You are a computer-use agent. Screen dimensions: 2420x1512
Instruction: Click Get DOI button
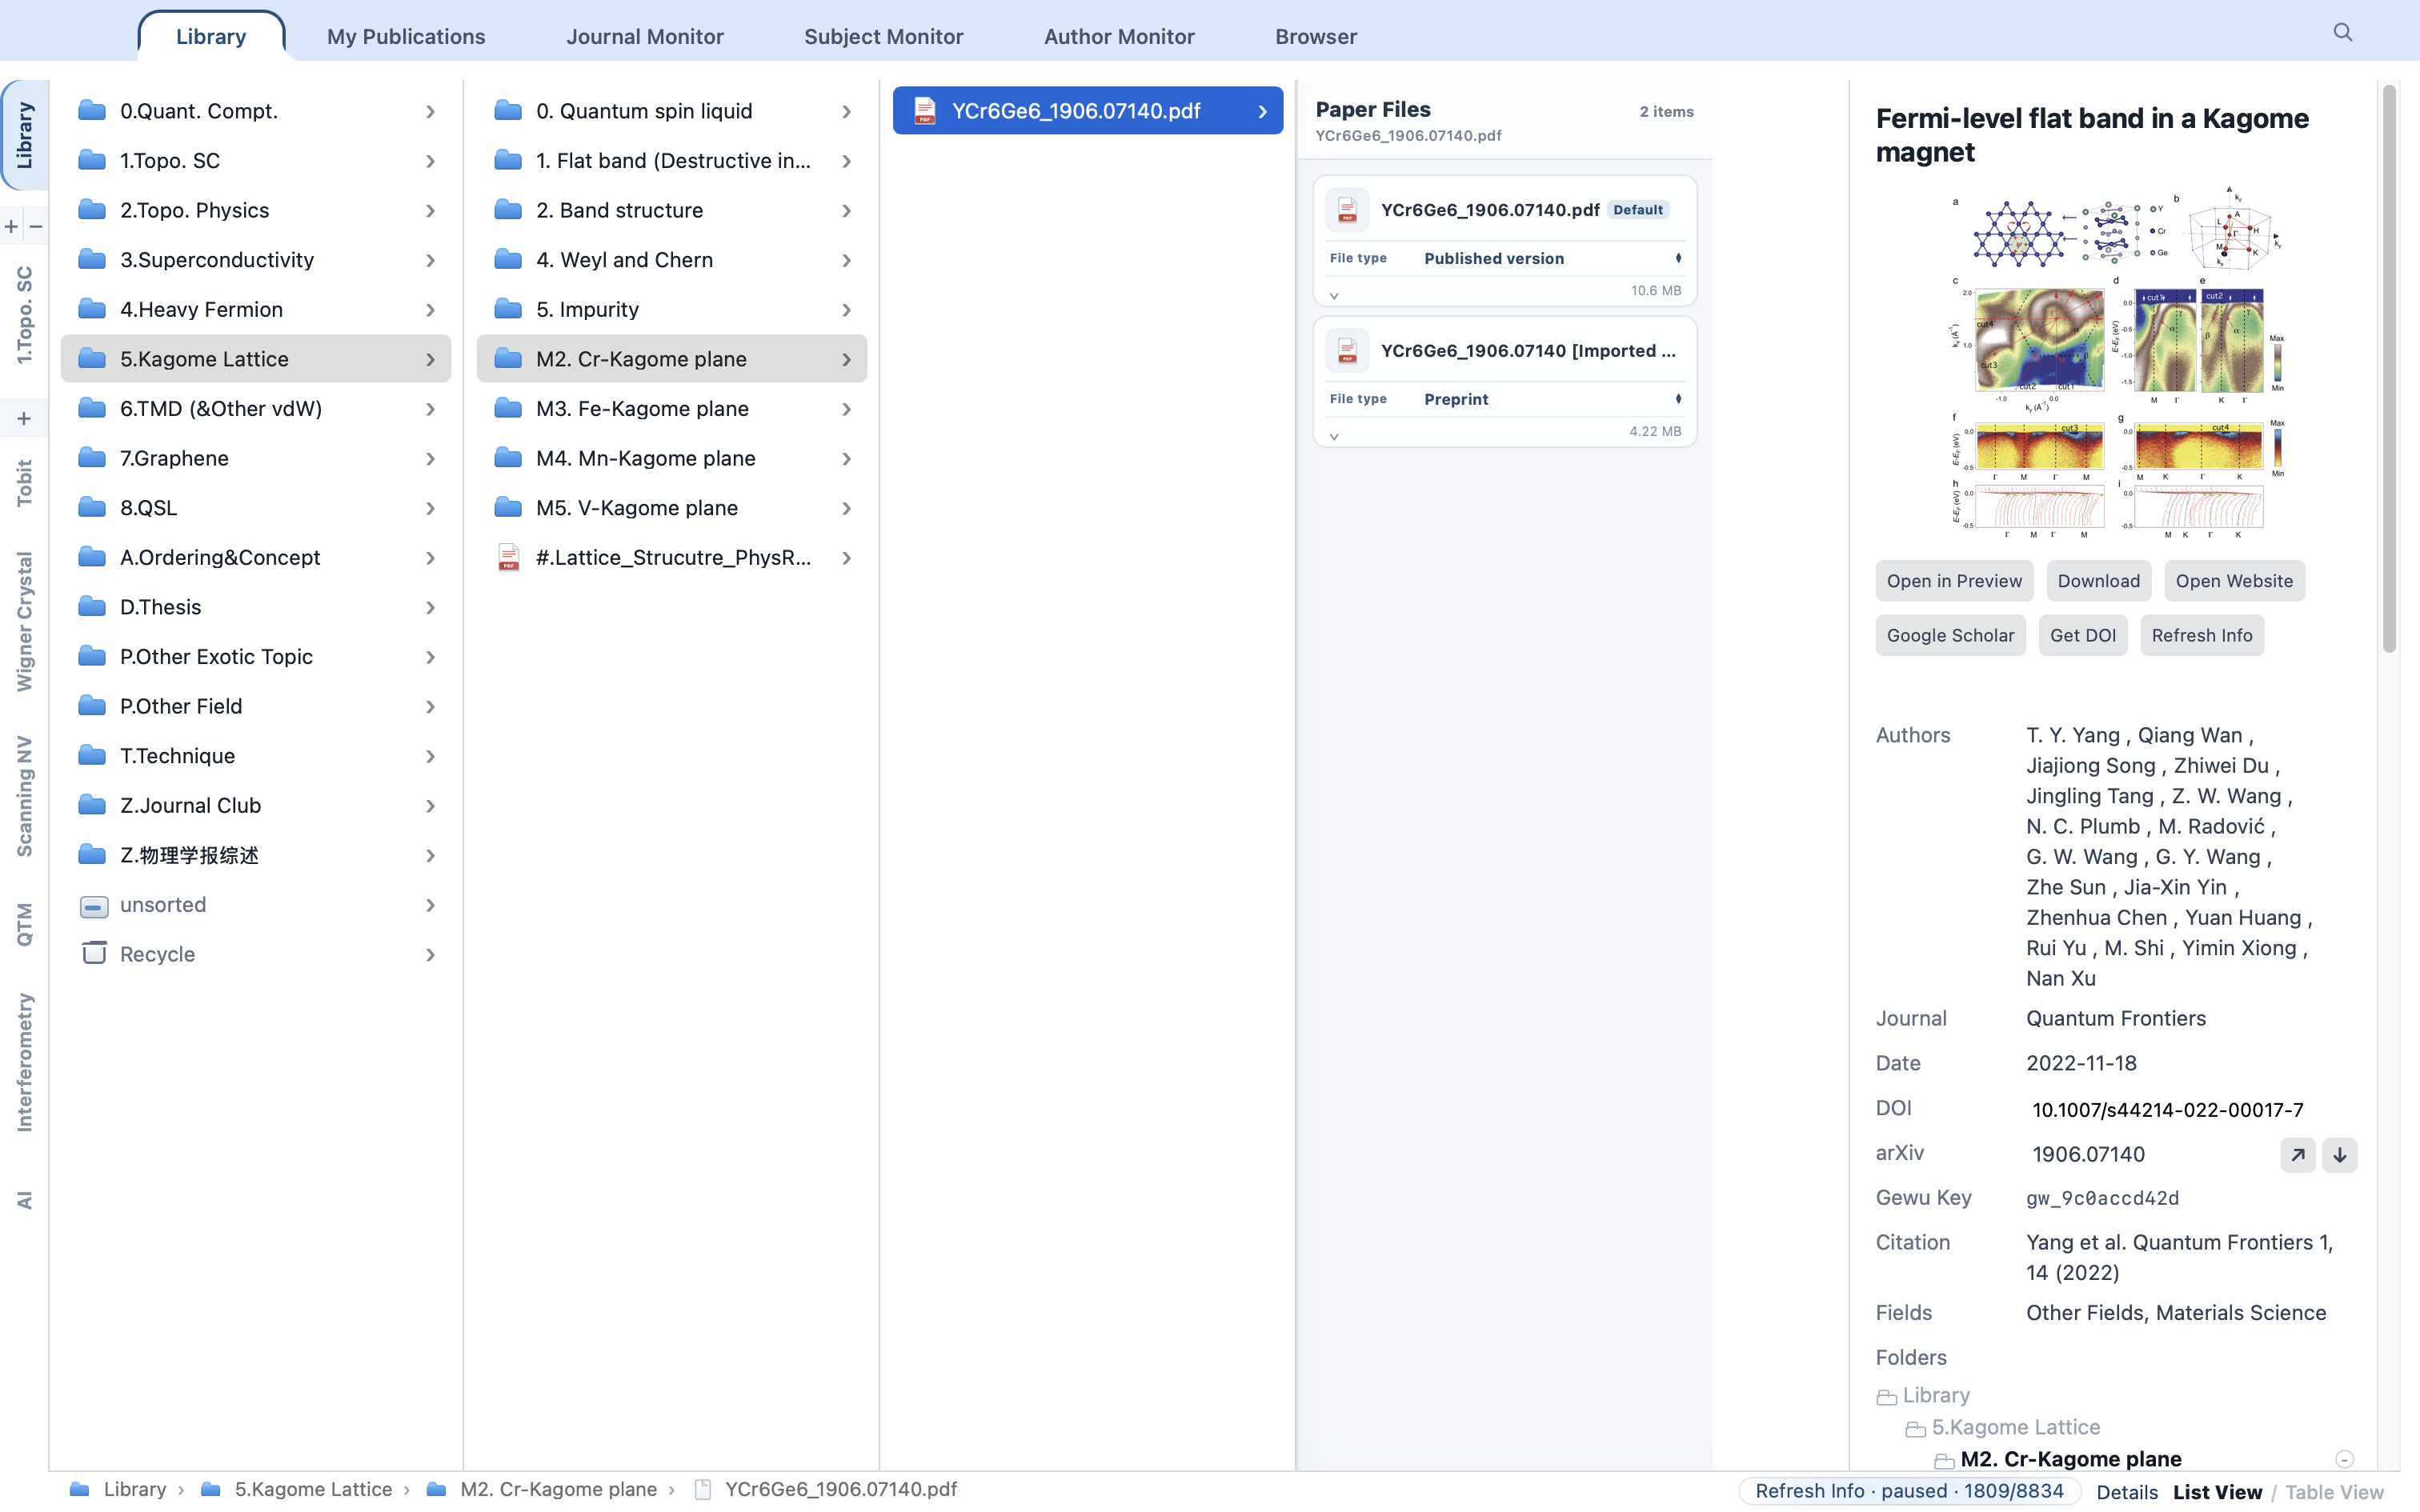click(2083, 636)
